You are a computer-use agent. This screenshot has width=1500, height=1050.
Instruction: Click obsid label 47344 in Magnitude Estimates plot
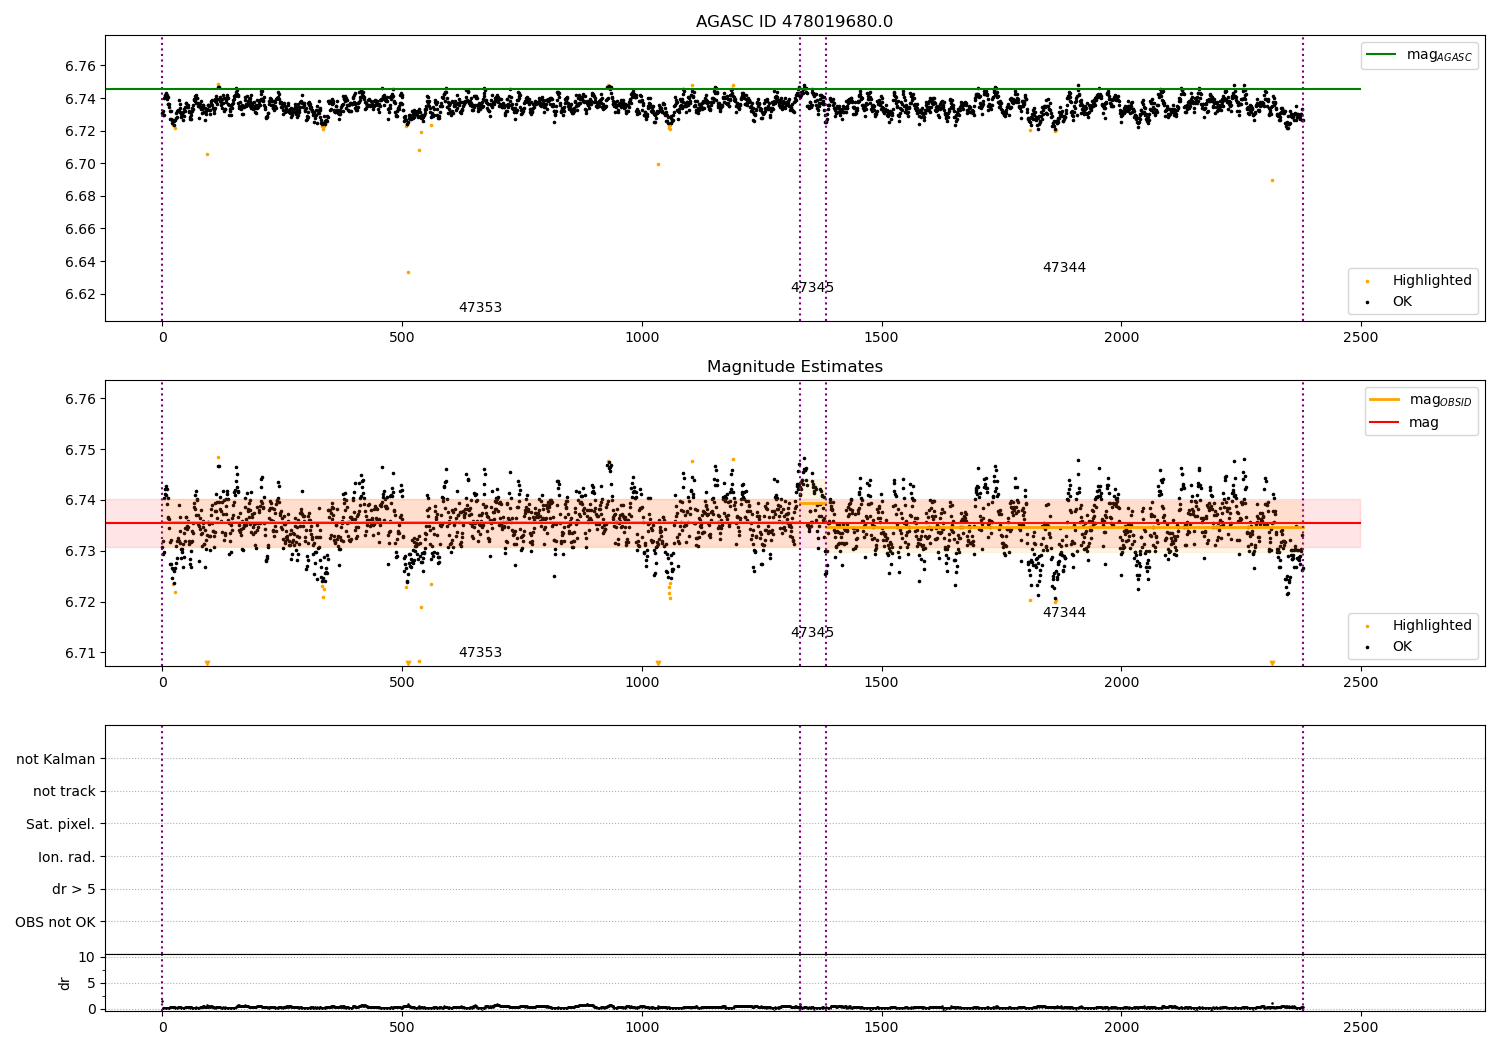(x=1064, y=613)
